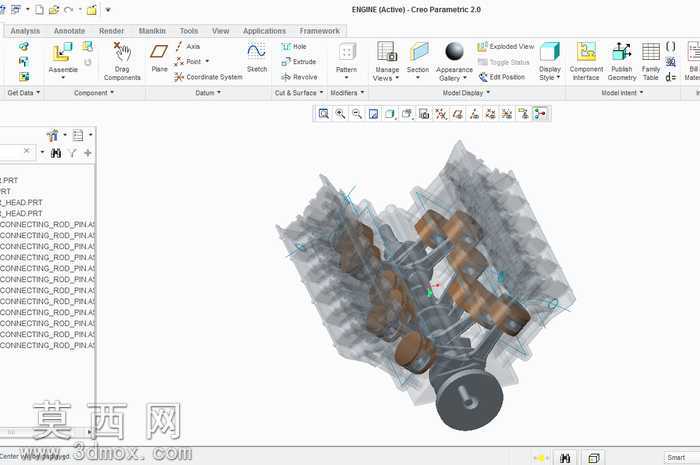
Task: Click the plus add filter button in model tree
Action: [88, 153]
